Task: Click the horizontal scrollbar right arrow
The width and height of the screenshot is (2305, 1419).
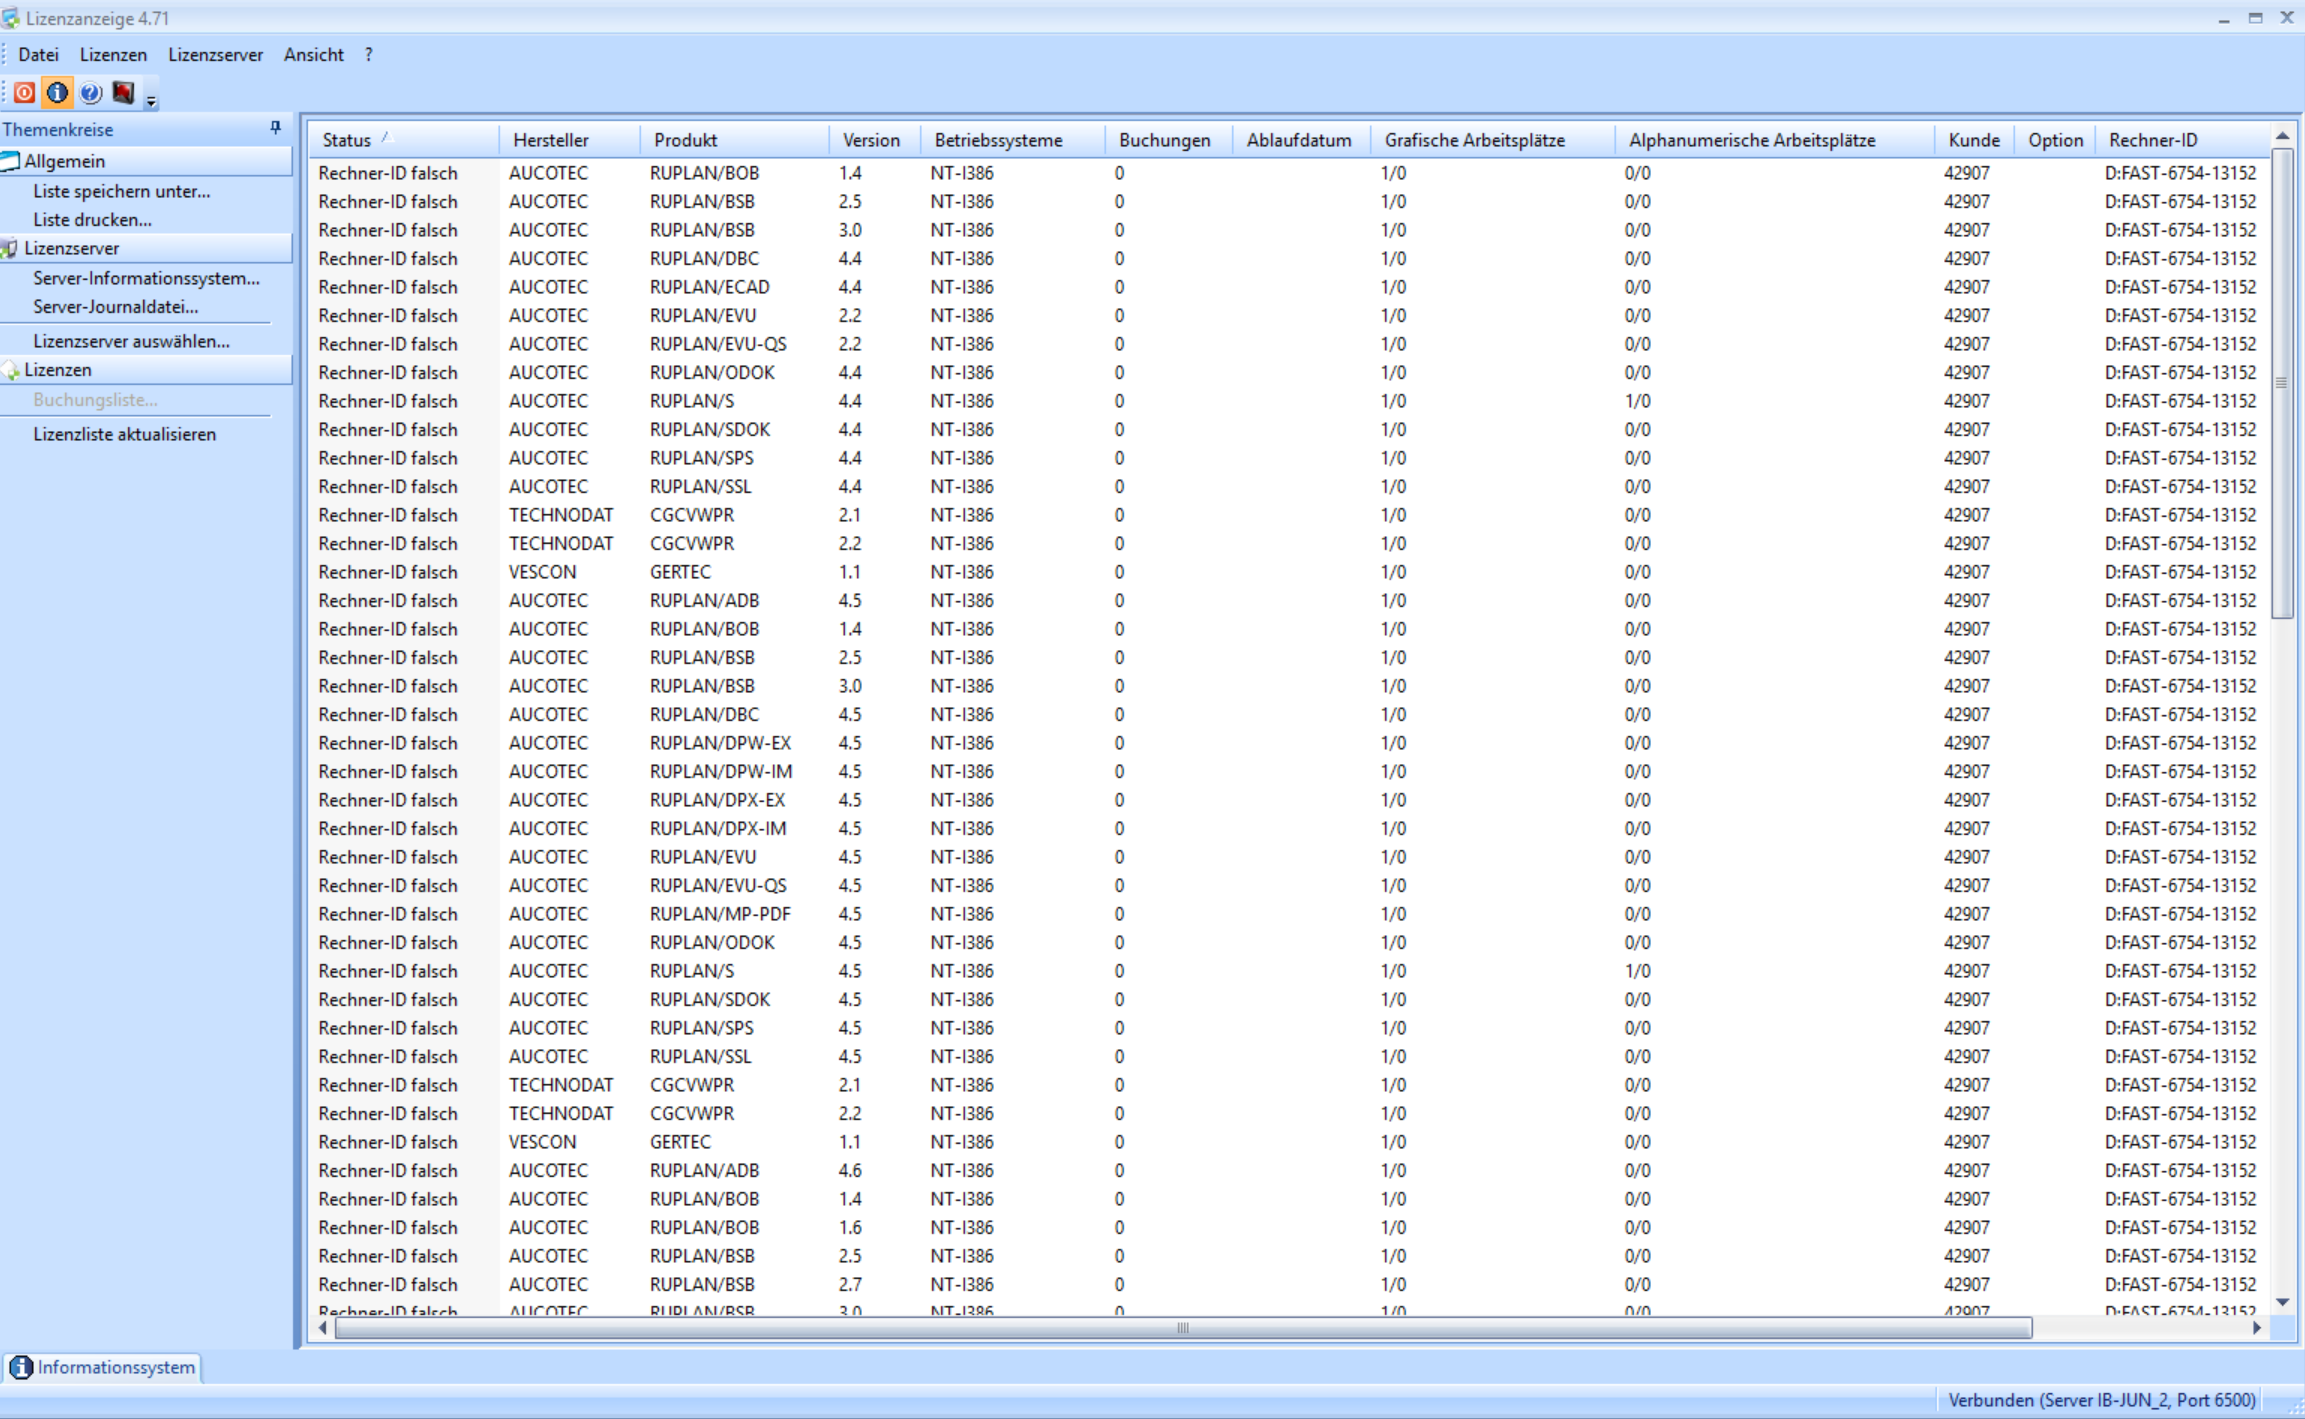Action: 2257,1328
